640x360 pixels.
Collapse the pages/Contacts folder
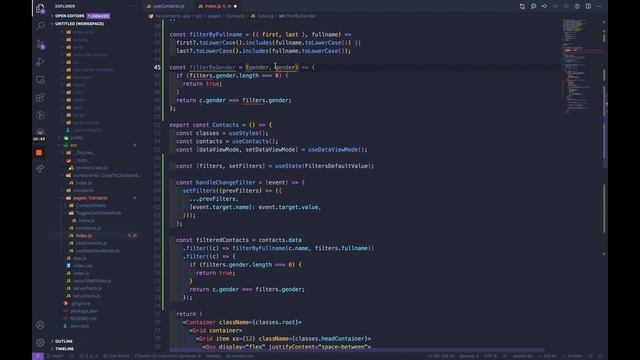(90, 198)
